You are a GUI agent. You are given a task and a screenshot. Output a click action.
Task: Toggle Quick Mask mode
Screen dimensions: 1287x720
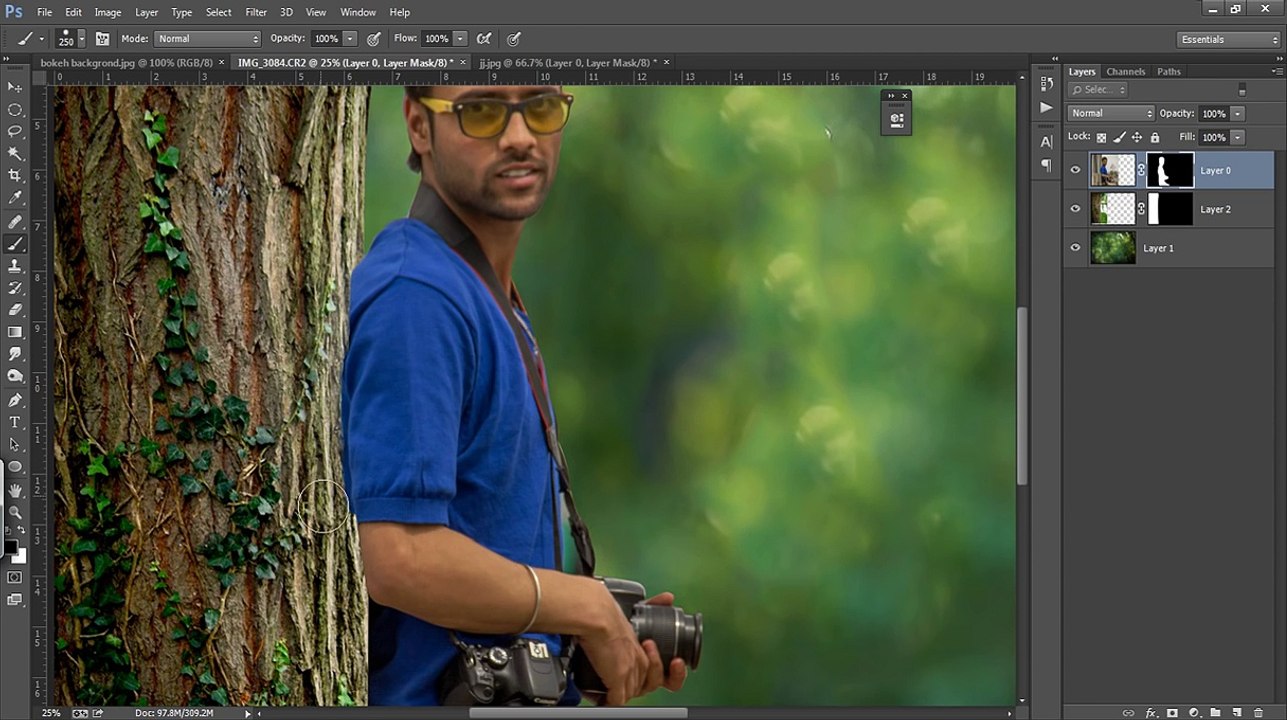coord(15,577)
